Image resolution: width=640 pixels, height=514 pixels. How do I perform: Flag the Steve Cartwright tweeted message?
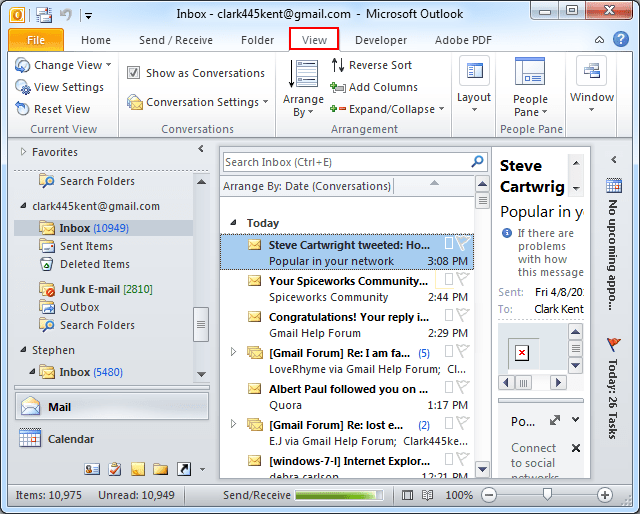pyautogui.click(x=463, y=243)
